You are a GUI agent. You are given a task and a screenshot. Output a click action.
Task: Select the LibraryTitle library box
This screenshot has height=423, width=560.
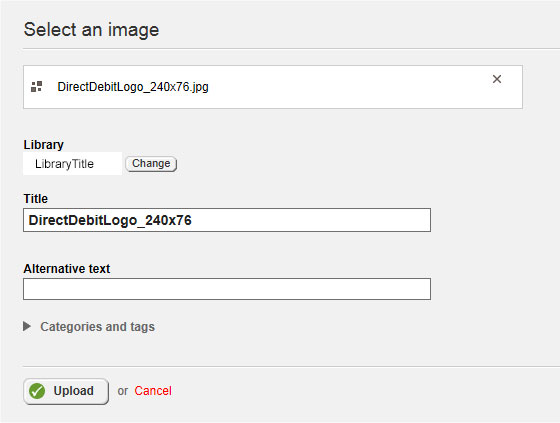(x=72, y=164)
